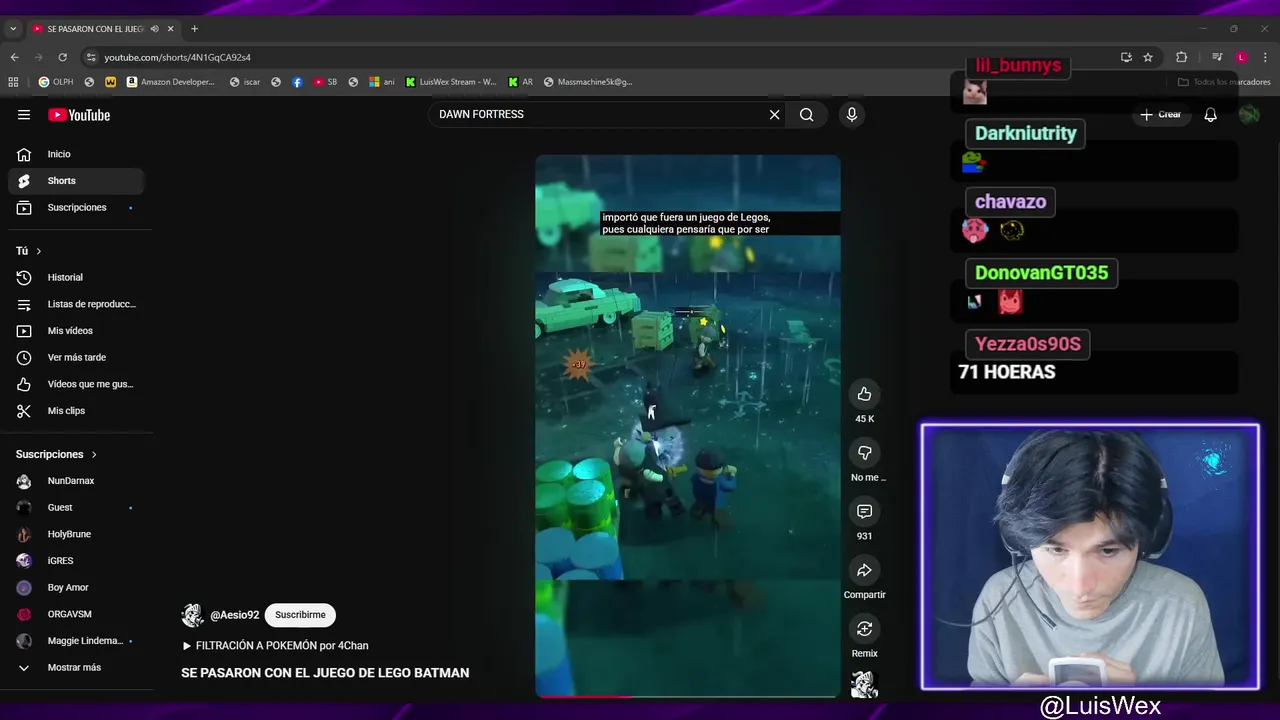Close the YouTube browser tab
This screenshot has width=1280, height=720.
pos(170,29)
